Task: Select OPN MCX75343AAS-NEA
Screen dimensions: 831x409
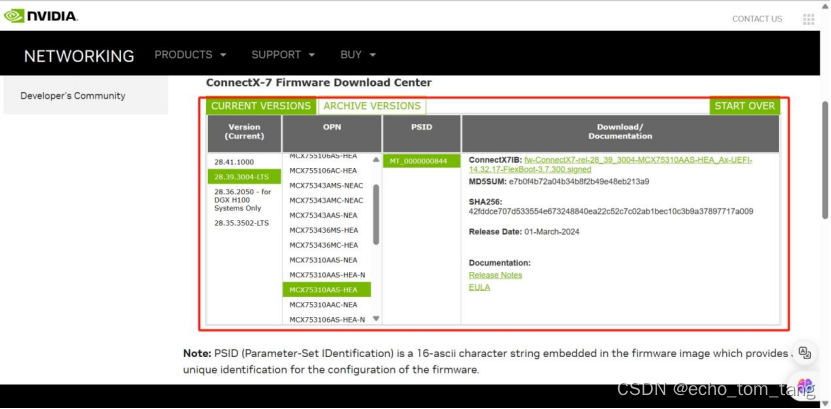Action: point(326,215)
